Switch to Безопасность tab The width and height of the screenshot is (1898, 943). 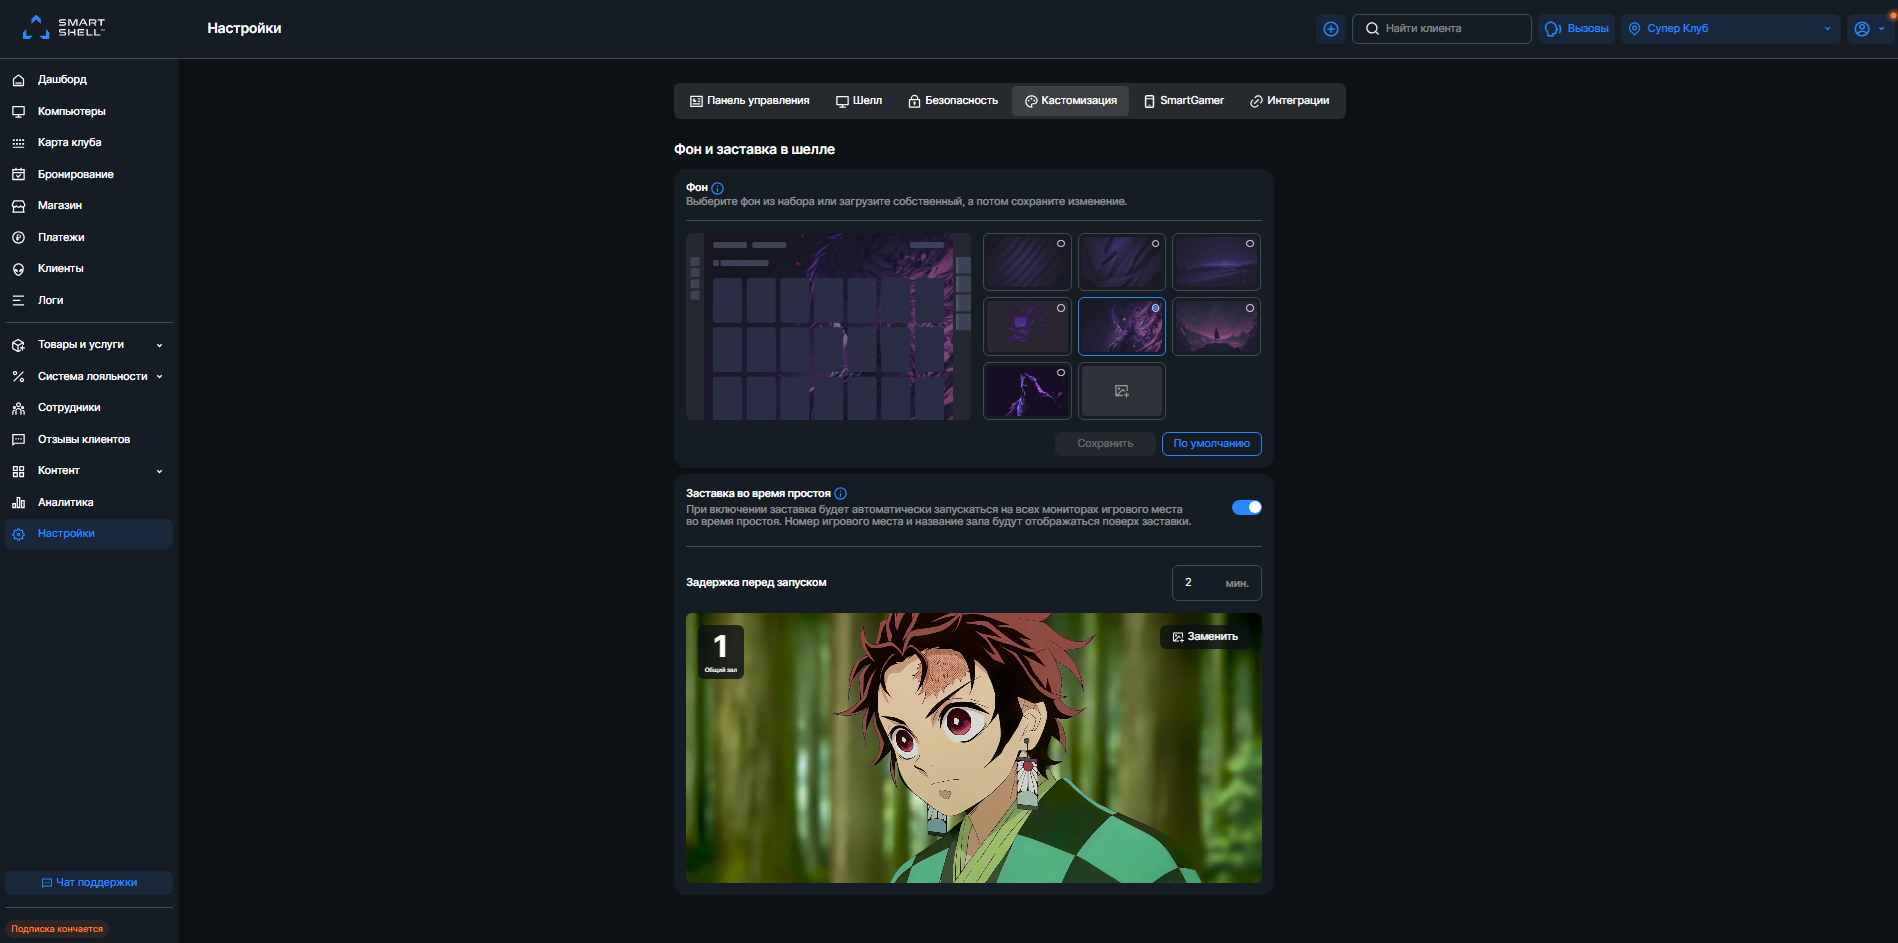pyautogui.click(x=953, y=101)
